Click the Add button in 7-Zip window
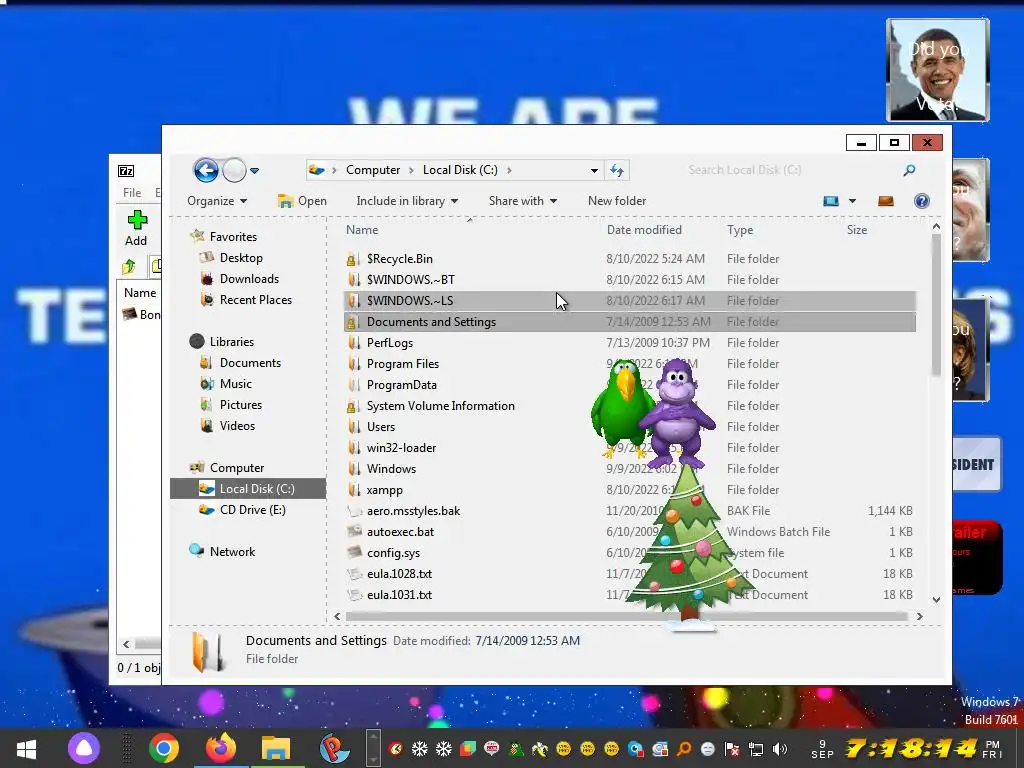Screen dimensions: 1024x768 (136, 228)
